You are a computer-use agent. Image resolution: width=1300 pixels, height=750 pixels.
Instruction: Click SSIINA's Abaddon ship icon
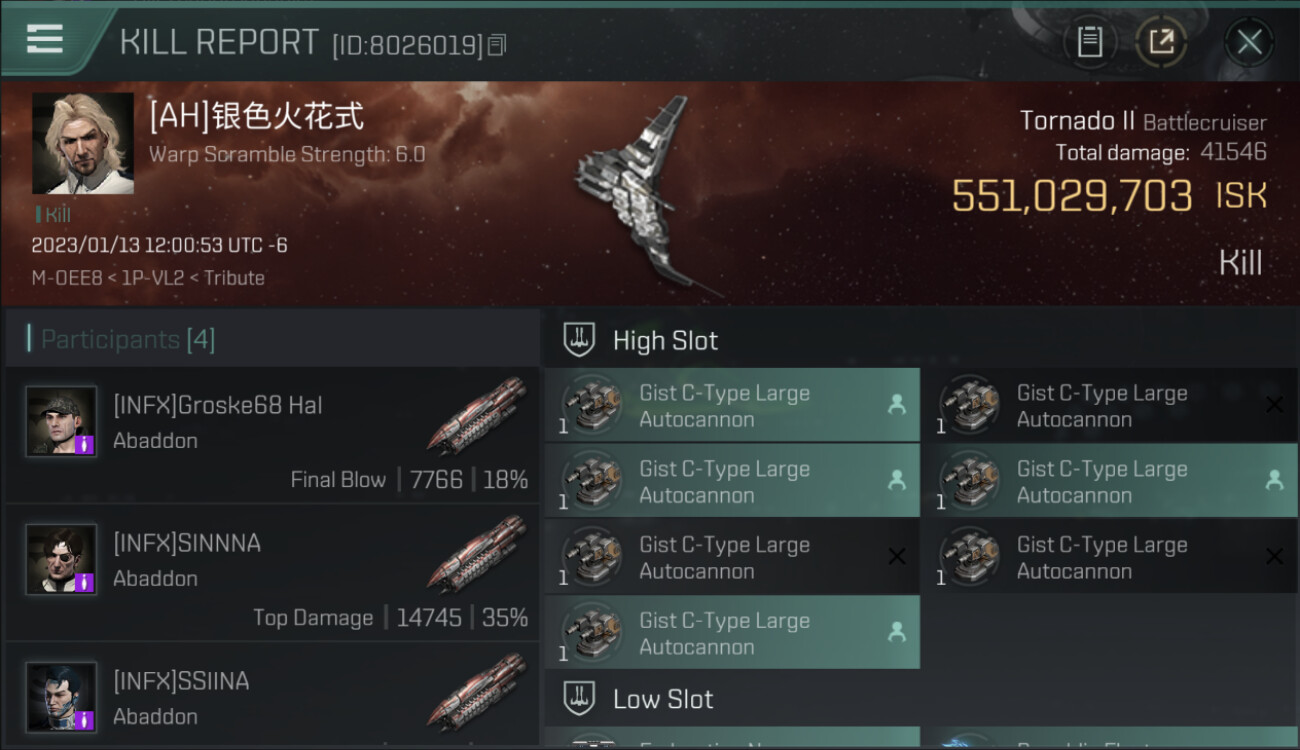coord(477,692)
